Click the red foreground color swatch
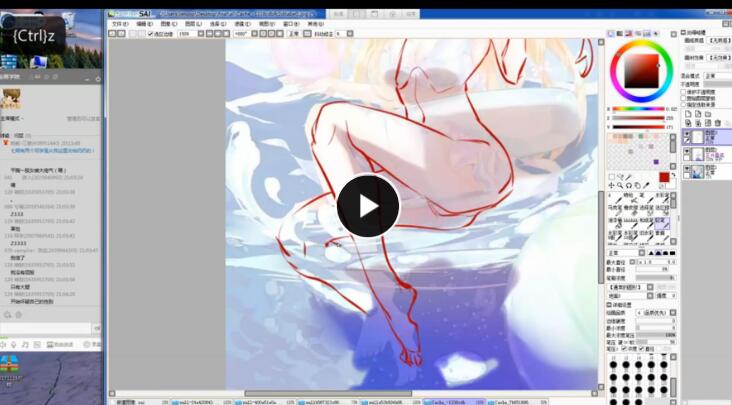 664,177
